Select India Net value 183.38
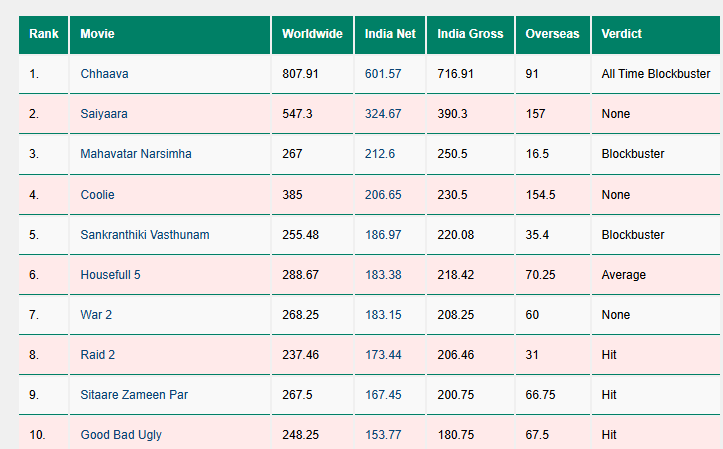This screenshot has height=449, width=723. click(383, 275)
